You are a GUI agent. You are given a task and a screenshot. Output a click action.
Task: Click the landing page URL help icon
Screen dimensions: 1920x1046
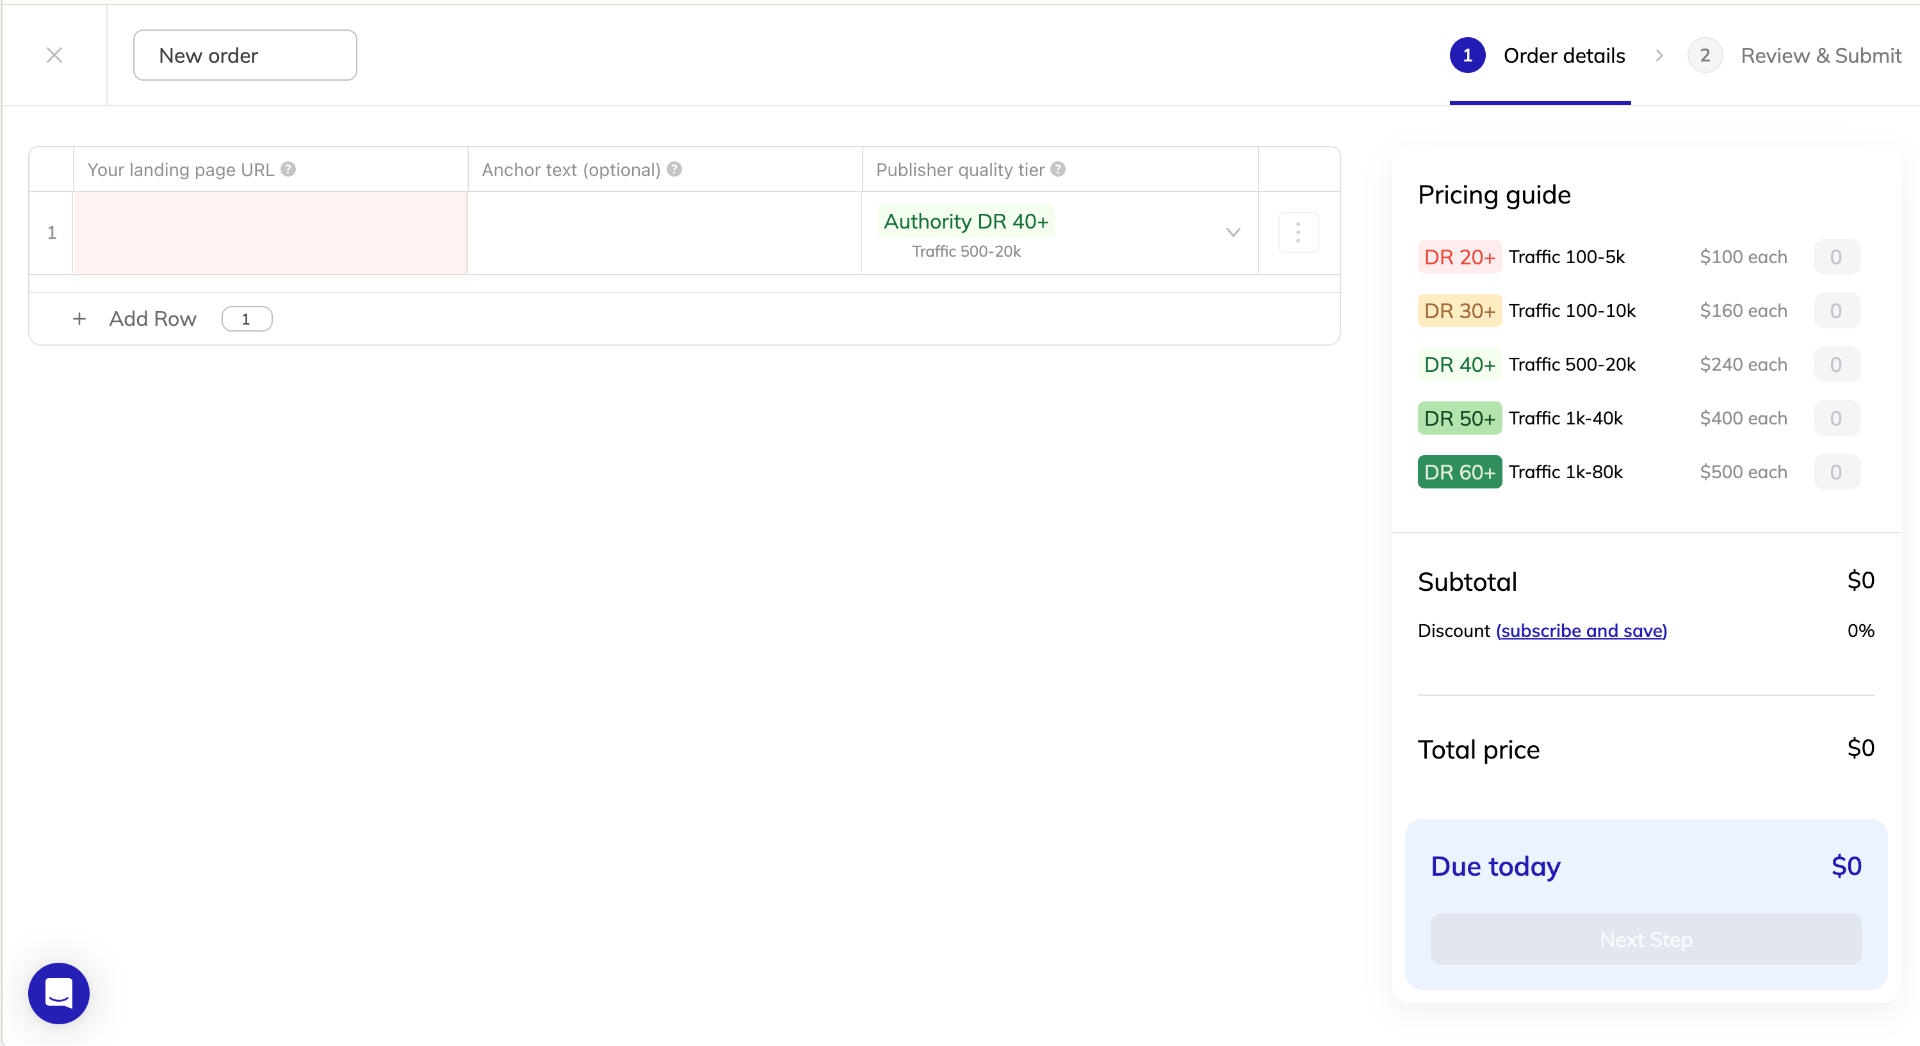[288, 169]
